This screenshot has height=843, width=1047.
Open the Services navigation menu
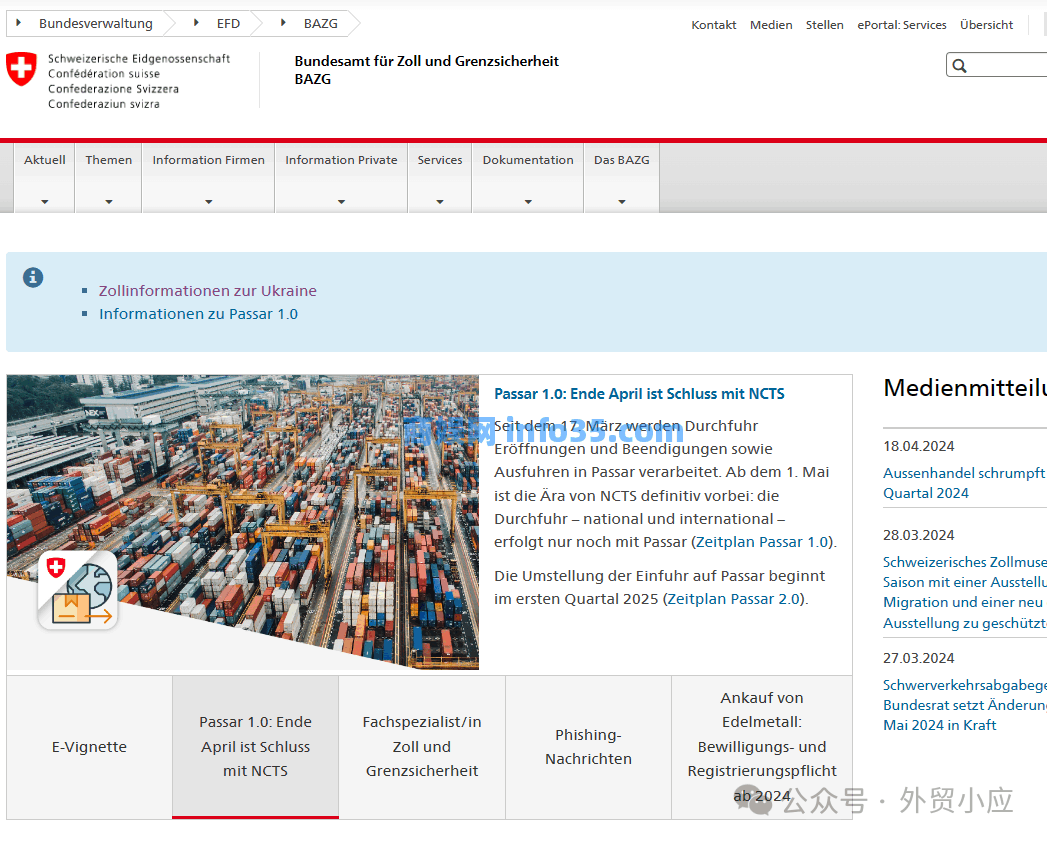(440, 177)
